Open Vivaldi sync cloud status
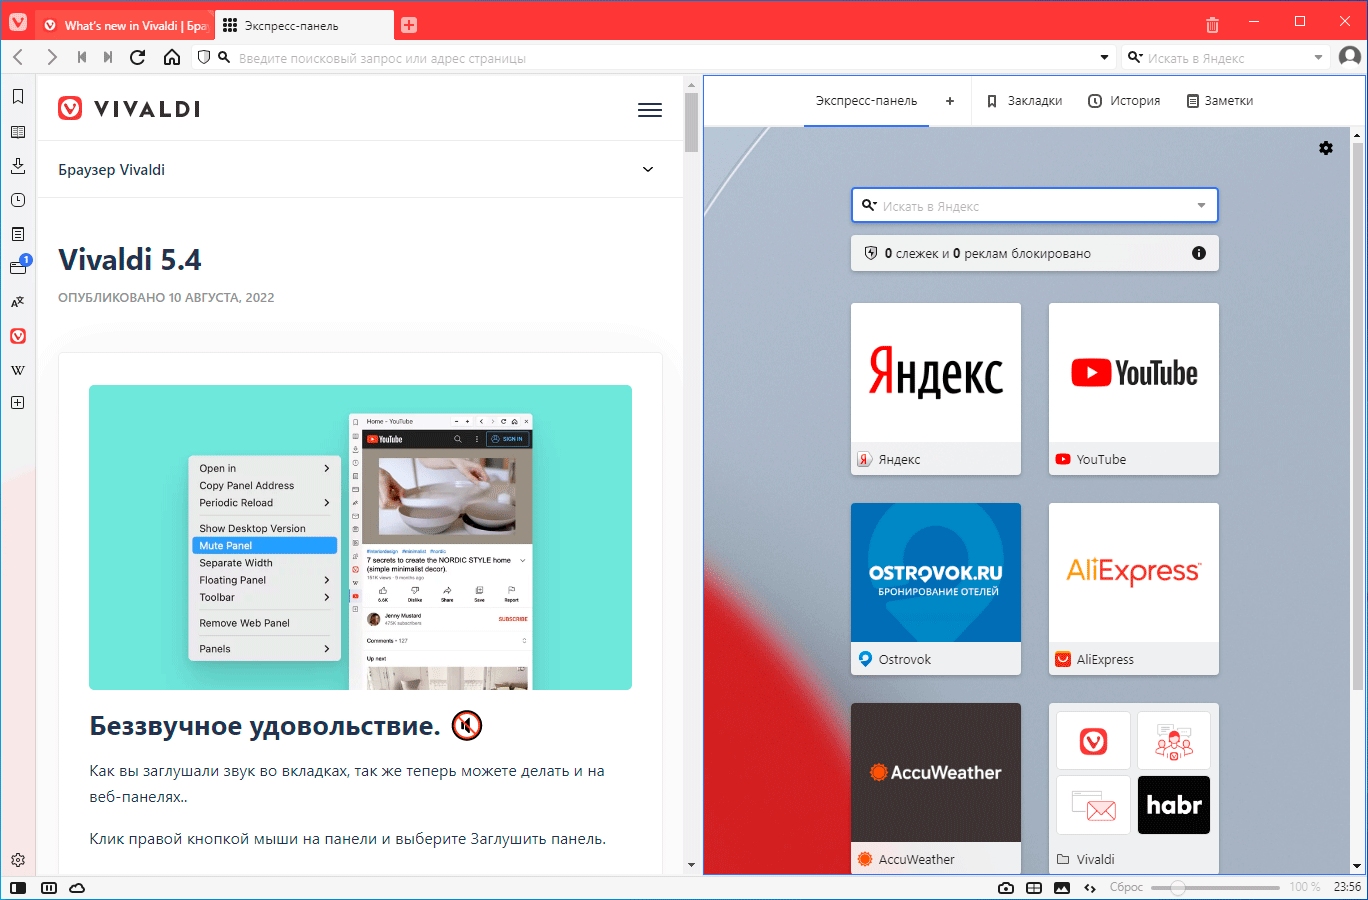1368x900 pixels. [77, 888]
